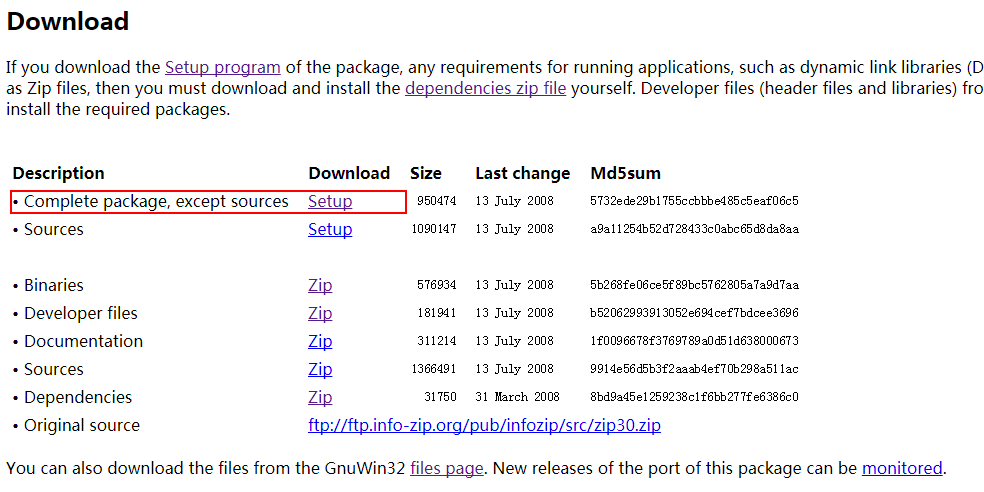Image resolution: width=984 pixels, height=492 pixels.
Task: Download the Dependencies Zip file
Action: 320,398
